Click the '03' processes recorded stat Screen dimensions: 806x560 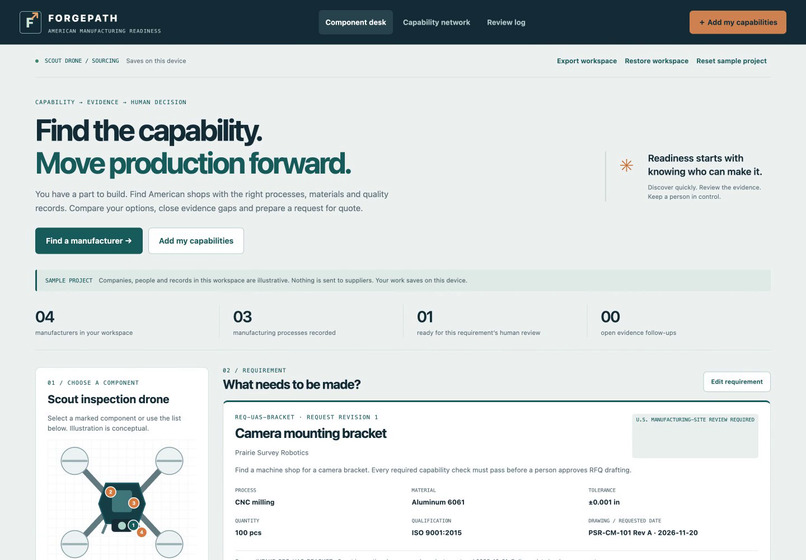[x=243, y=317]
